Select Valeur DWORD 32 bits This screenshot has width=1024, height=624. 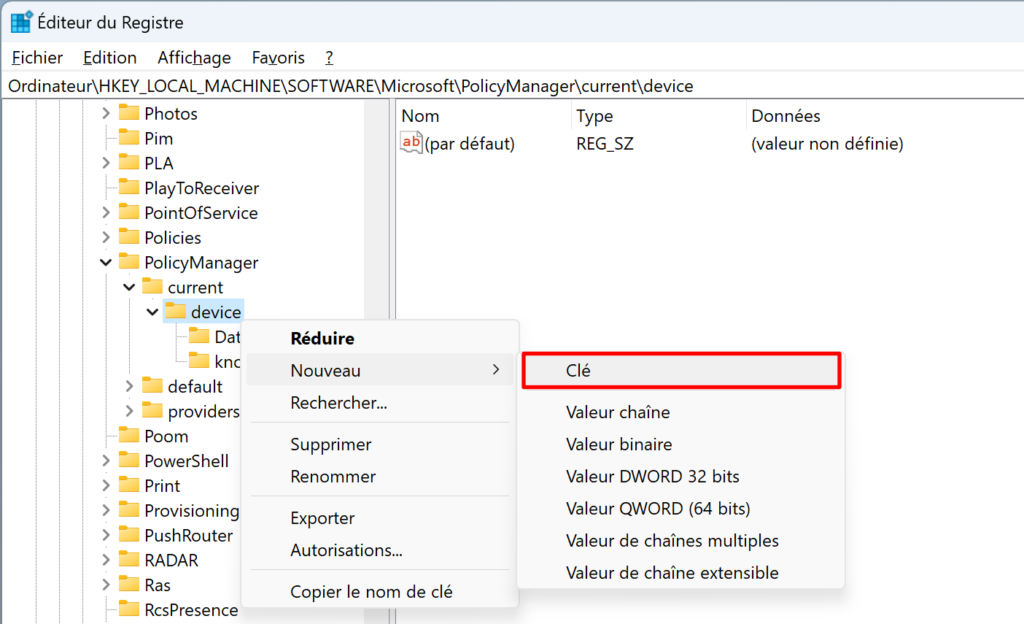pyautogui.click(x=681, y=476)
